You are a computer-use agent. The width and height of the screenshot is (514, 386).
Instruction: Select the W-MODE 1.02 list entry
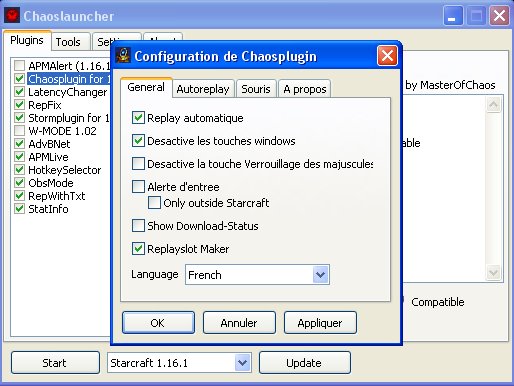pos(62,131)
